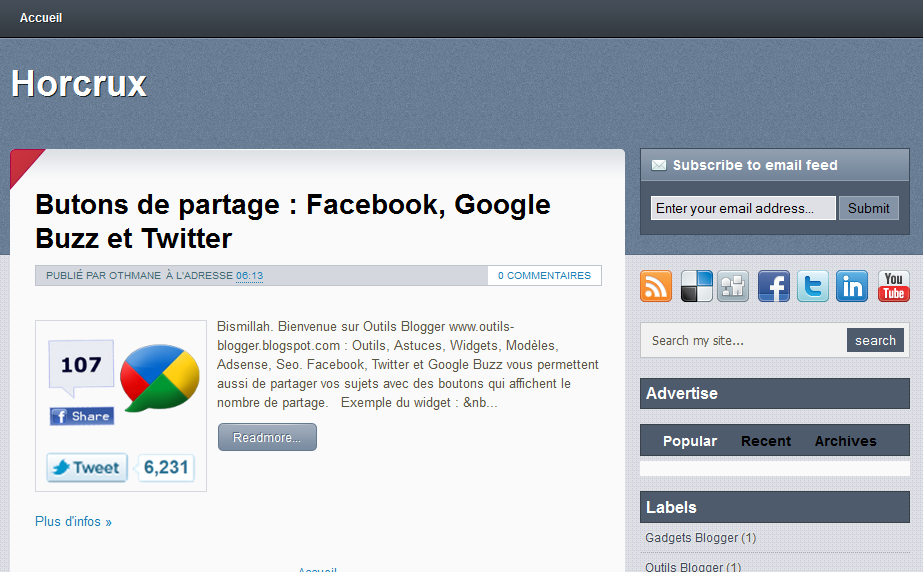This screenshot has width=923, height=572.
Task: Click the Submit email button
Action: click(x=868, y=208)
